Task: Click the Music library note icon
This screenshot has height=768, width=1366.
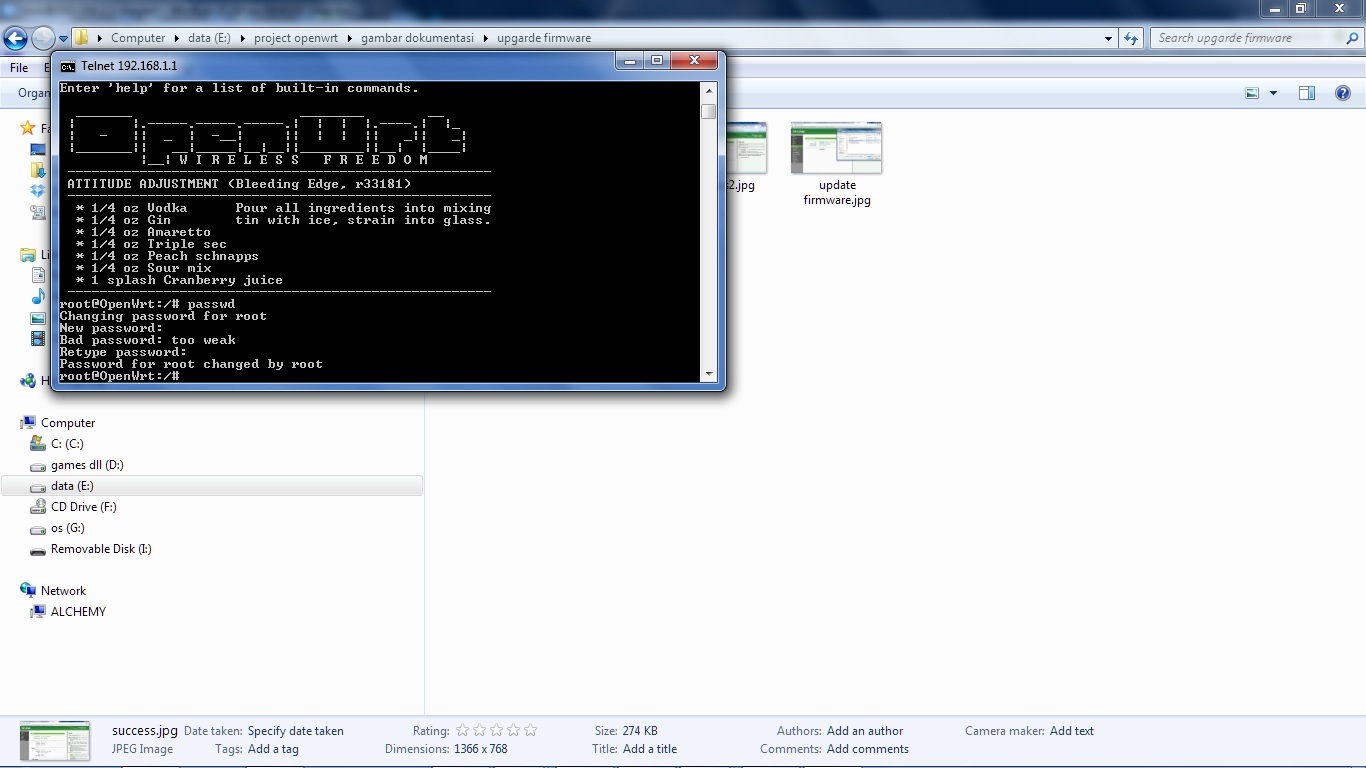Action: pyautogui.click(x=38, y=297)
